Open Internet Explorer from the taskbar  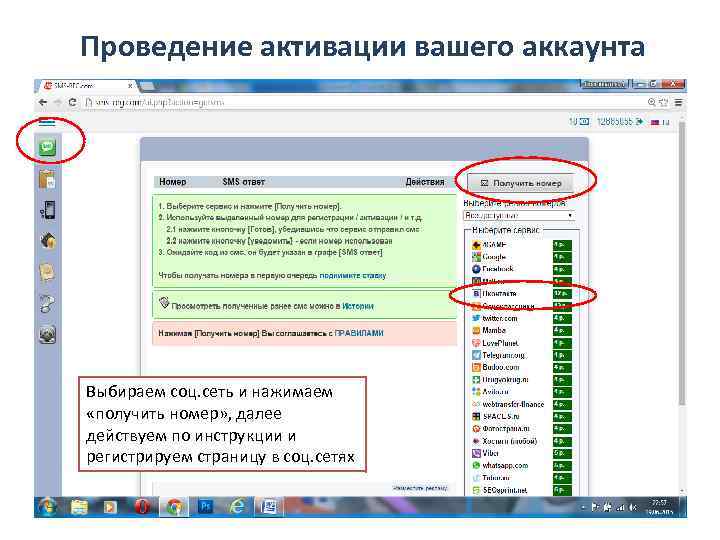click(237, 507)
